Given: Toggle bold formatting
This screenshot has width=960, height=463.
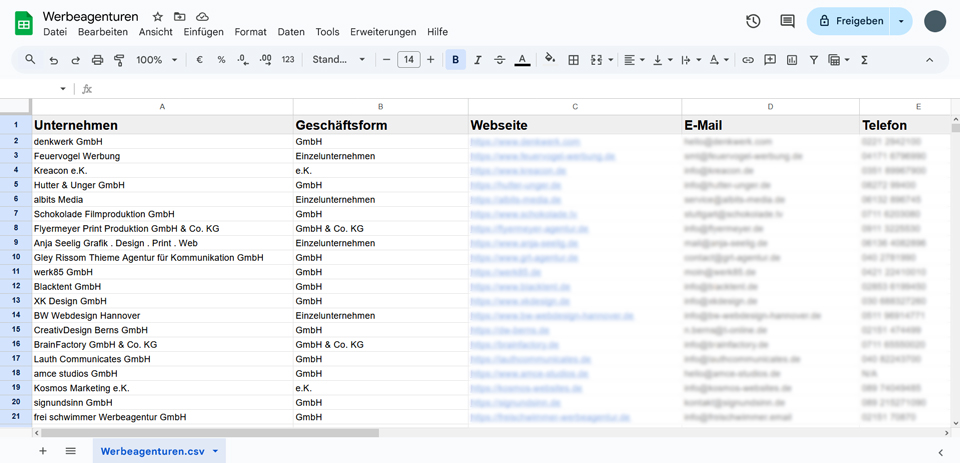Looking at the screenshot, I should (x=456, y=60).
